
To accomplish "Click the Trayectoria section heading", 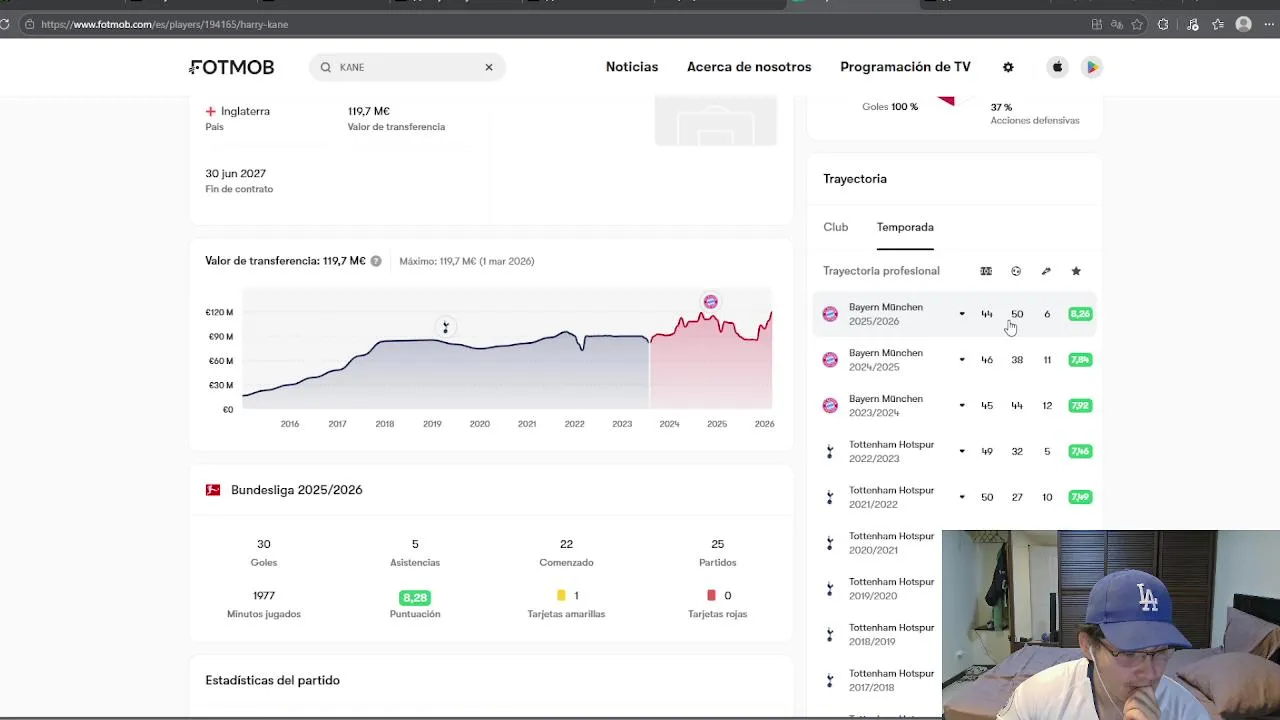I will click(855, 179).
